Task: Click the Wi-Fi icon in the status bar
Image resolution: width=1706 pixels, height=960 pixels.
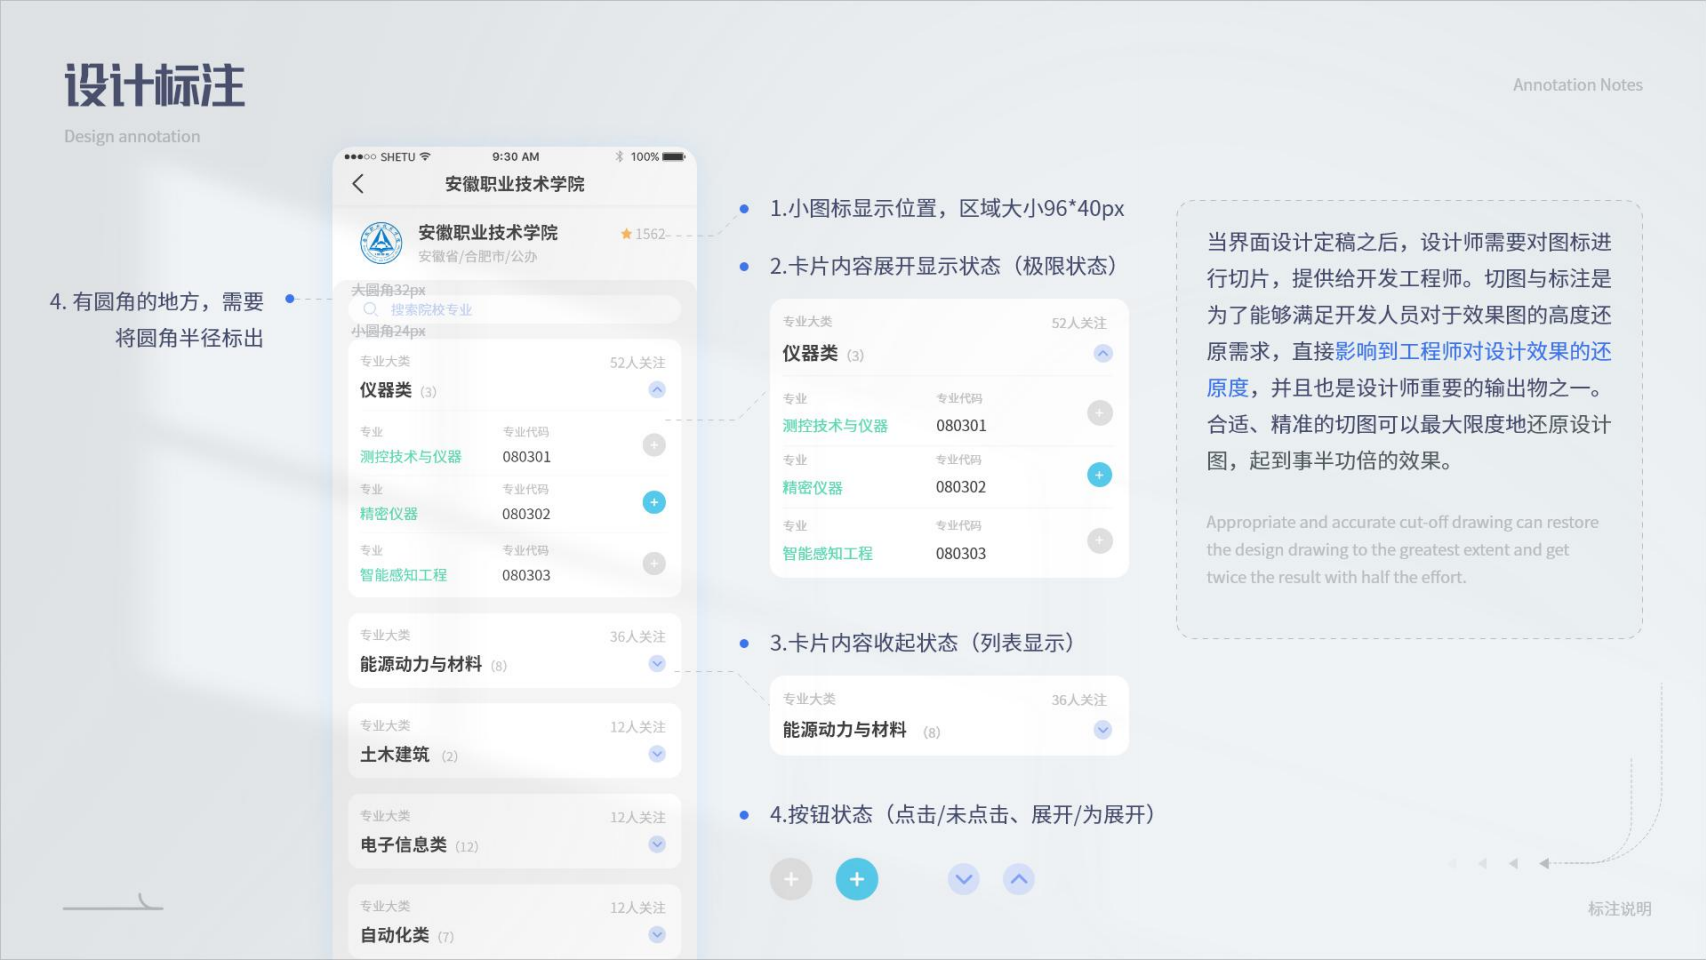Action: point(425,157)
